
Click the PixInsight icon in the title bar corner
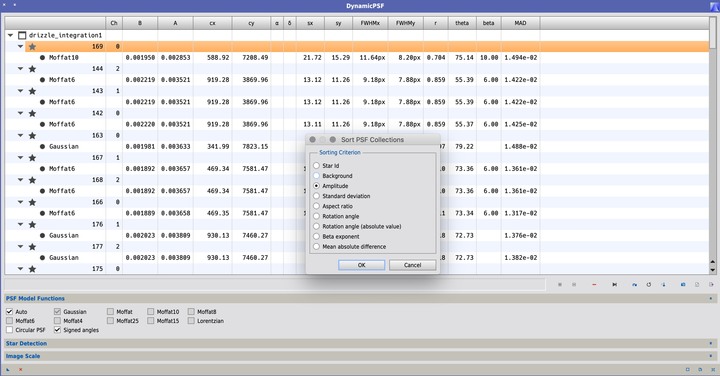pos(714,6)
